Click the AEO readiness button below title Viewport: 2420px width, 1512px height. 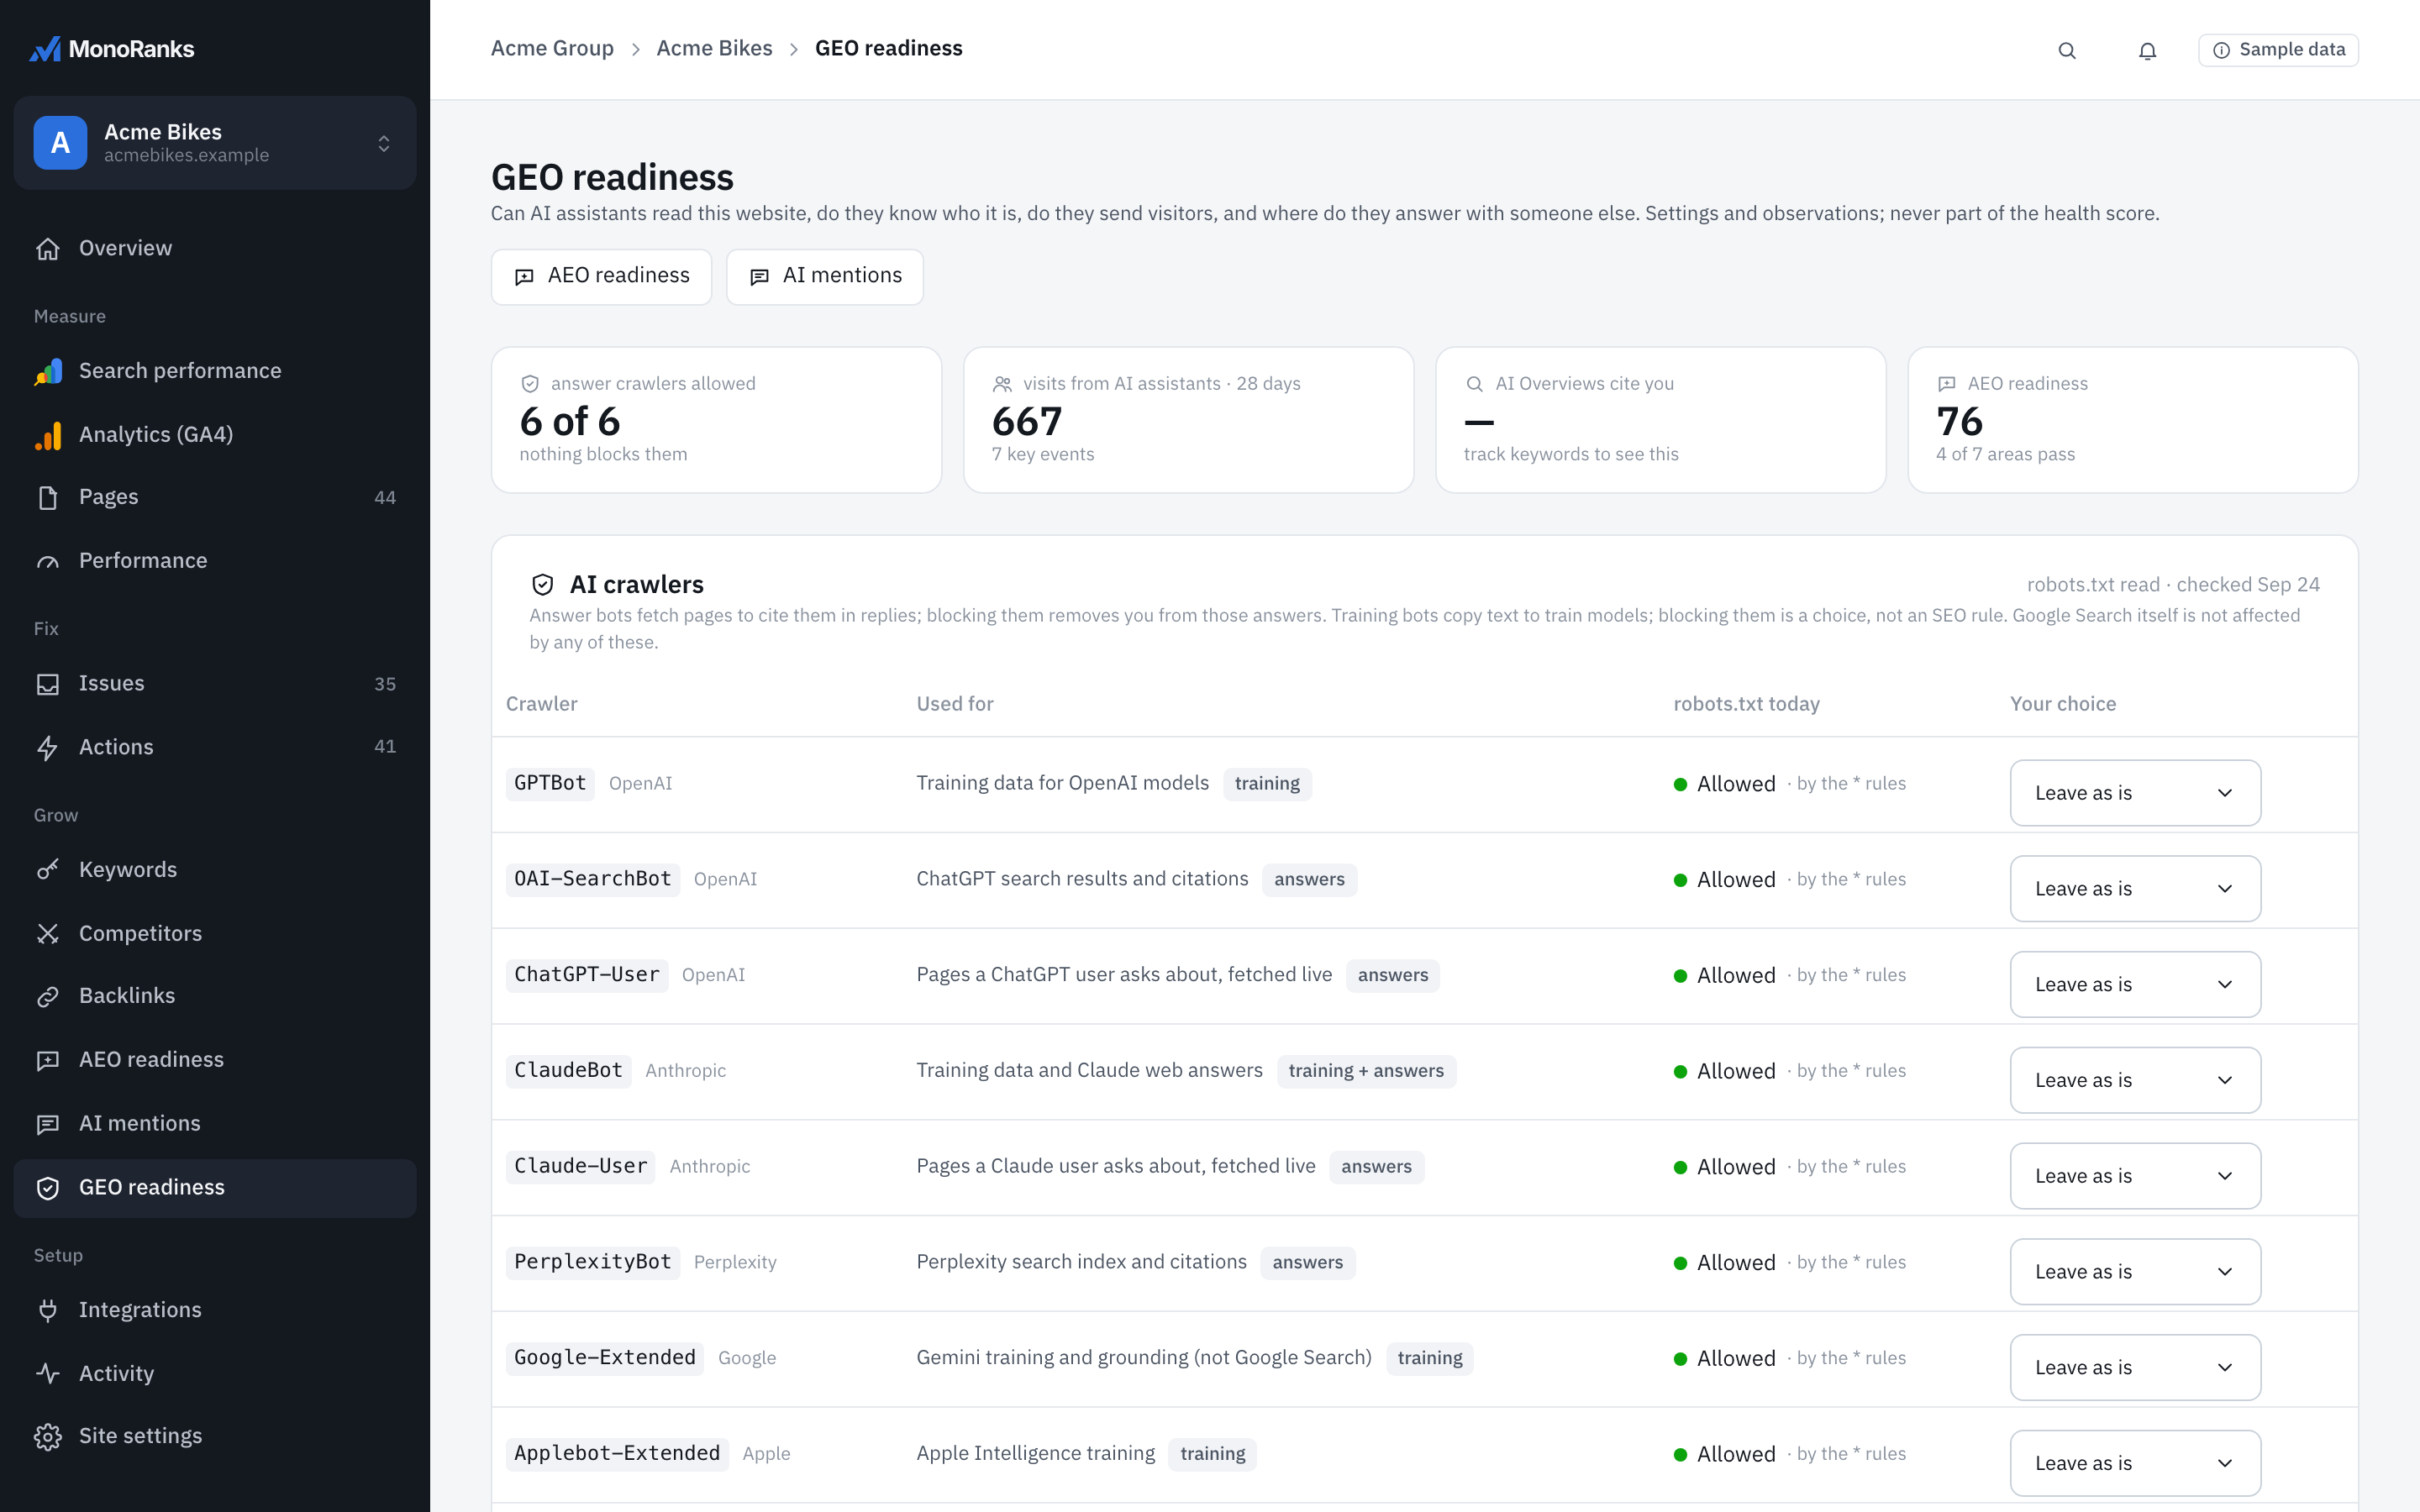[601, 276]
